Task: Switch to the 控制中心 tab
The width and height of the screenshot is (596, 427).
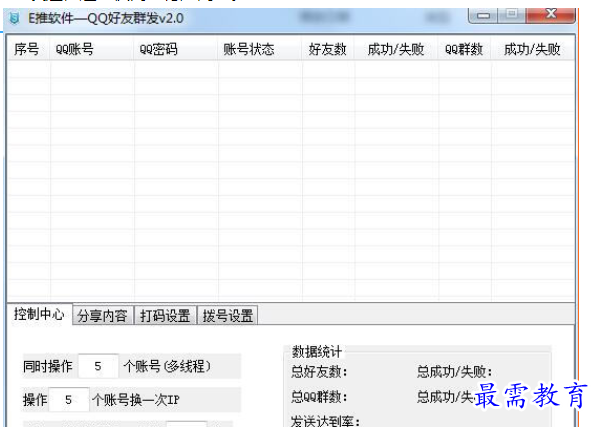Action: [39, 314]
